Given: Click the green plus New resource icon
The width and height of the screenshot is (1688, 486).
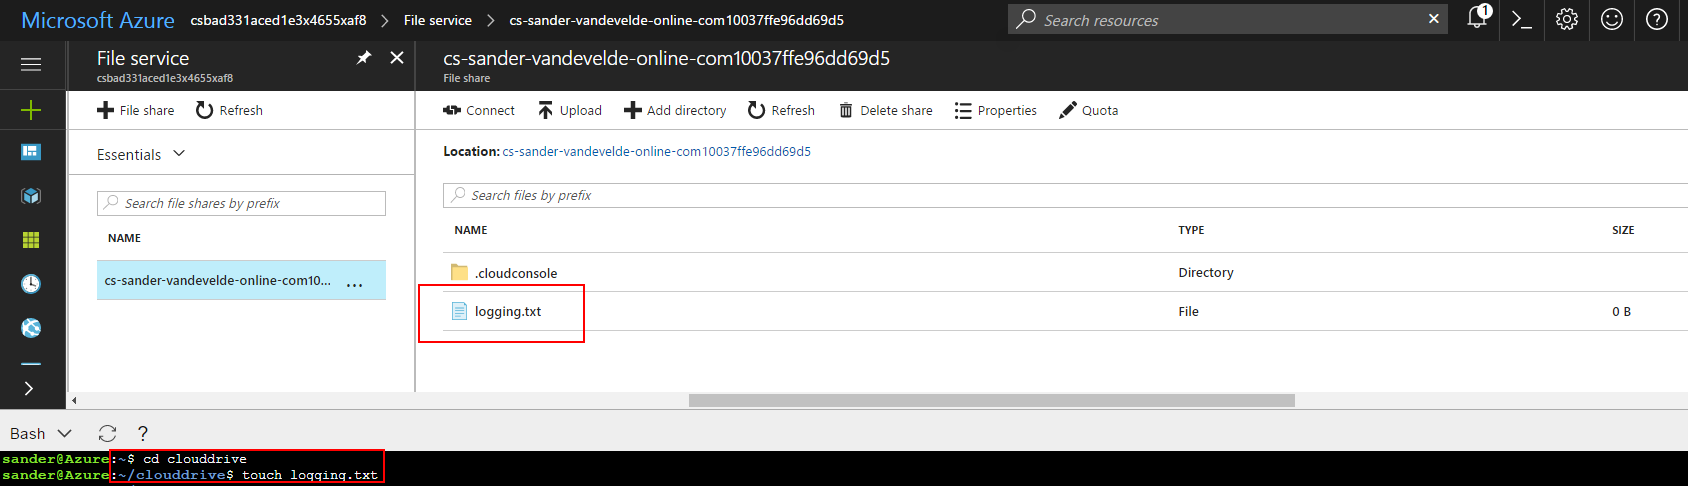Looking at the screenshot, I should pos(31,110).
